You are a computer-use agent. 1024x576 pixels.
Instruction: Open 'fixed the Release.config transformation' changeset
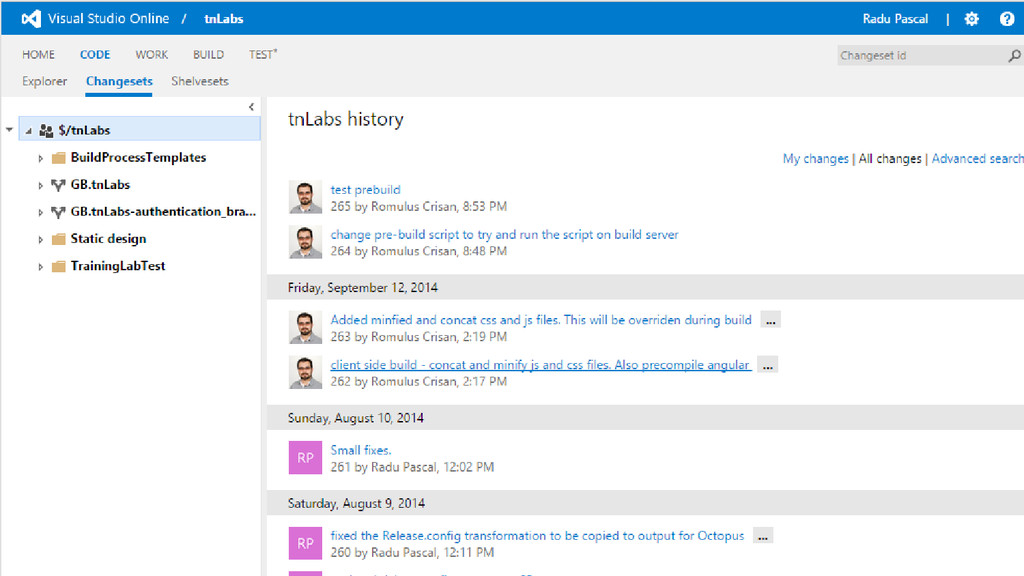tap(537, 536)
